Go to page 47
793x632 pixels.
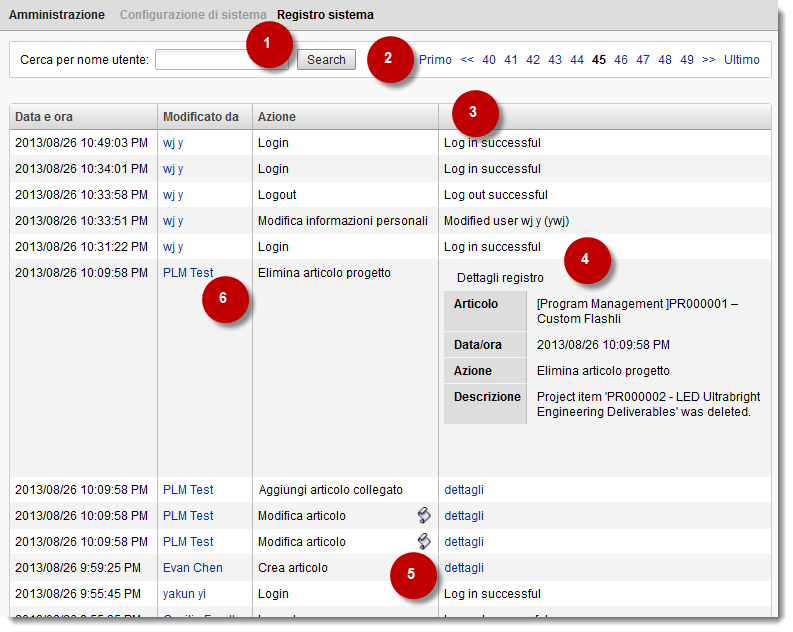643,60
